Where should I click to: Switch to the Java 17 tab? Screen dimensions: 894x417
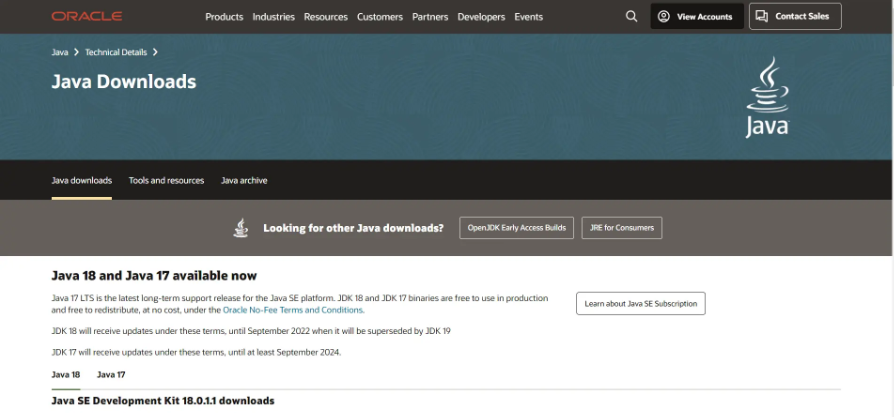click(x=111, y=375)
